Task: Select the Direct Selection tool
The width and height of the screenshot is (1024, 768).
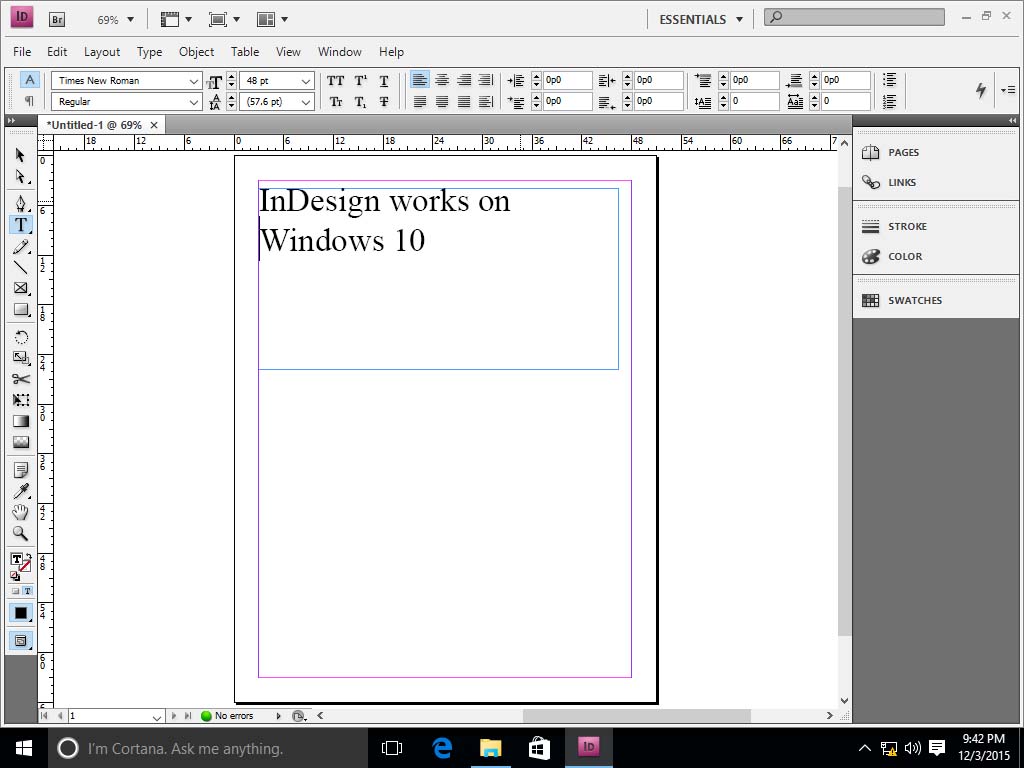Action: coord(20,177)
